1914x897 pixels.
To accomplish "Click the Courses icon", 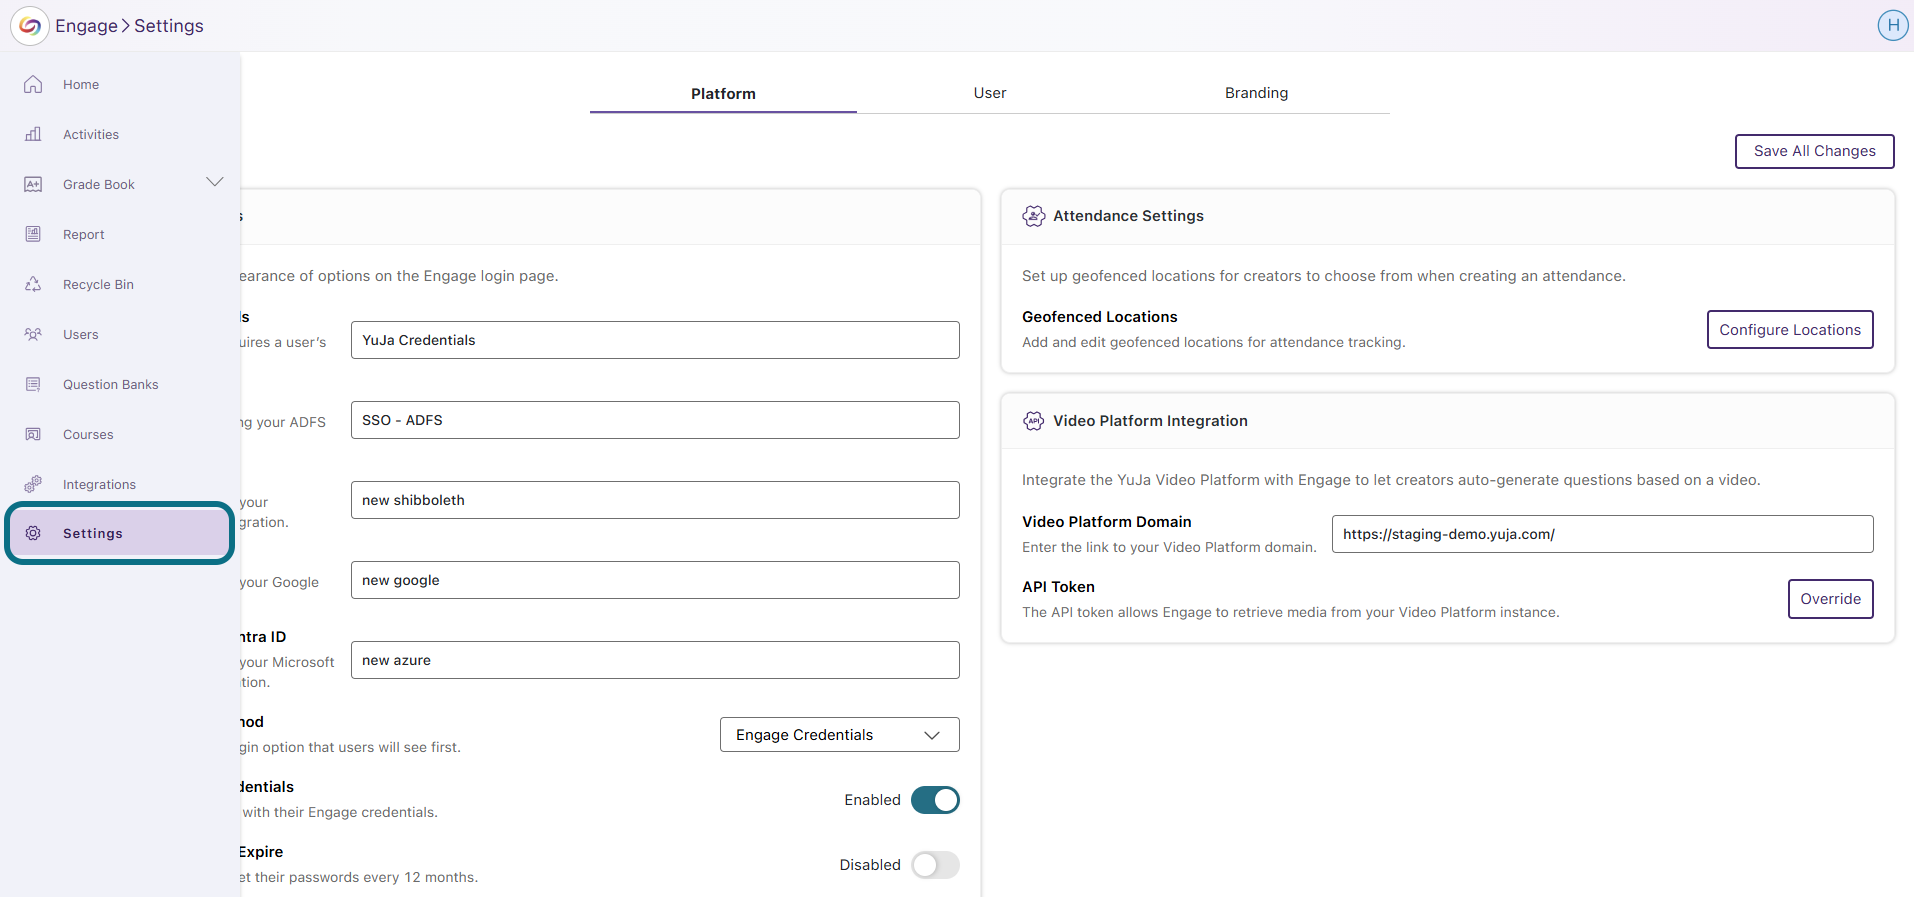I will pos(33,434).
